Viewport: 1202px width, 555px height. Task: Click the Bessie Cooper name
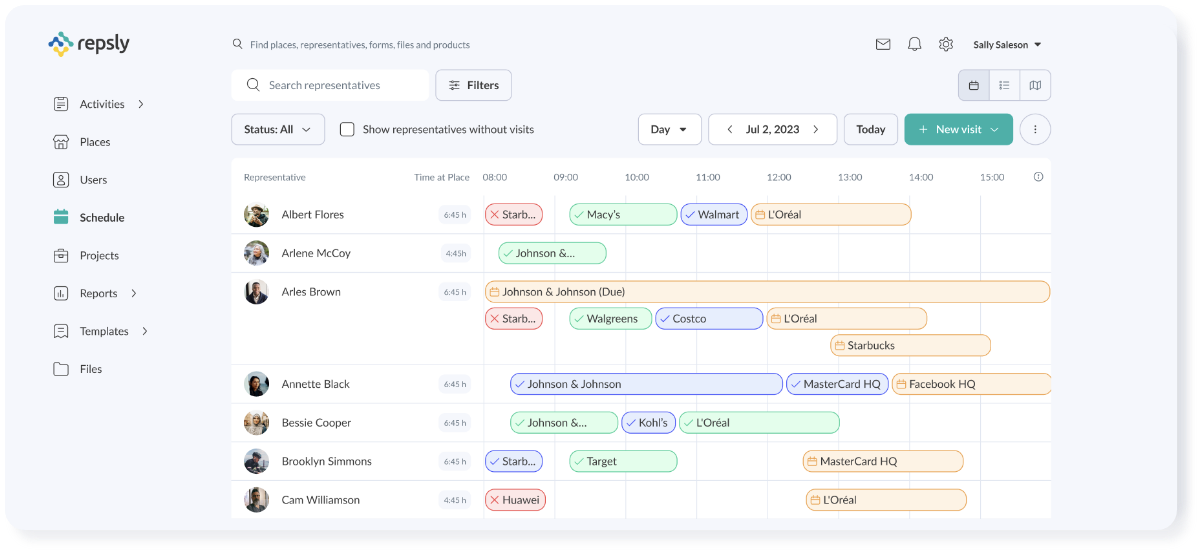coord(316,423)
